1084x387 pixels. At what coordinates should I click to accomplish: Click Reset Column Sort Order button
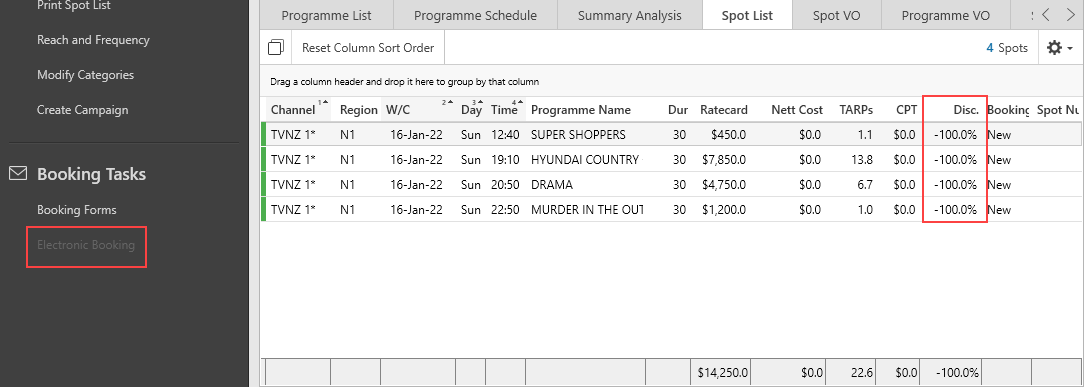tap(368, 48)
